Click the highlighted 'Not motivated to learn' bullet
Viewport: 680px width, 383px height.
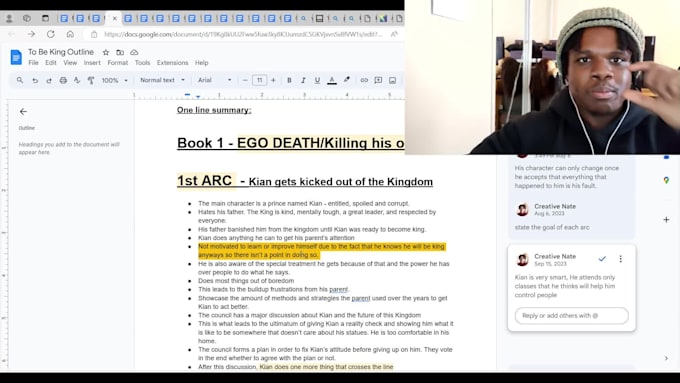[321, 251]
